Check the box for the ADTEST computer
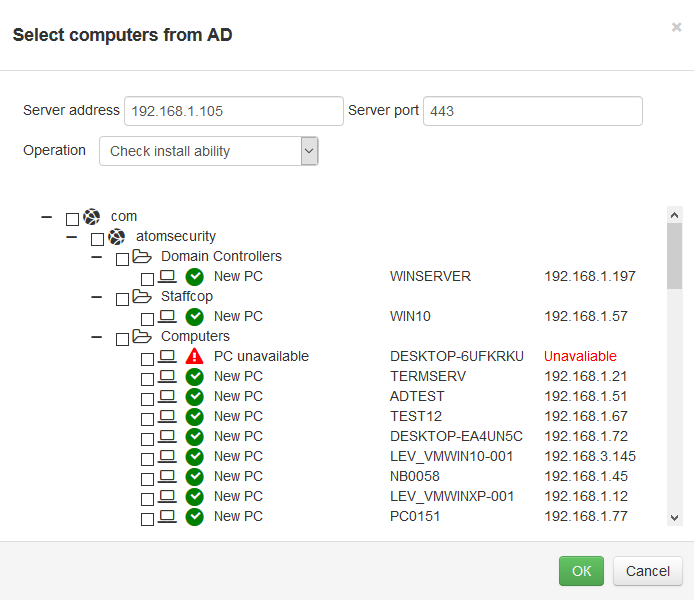This screenshot has width=694, height=600. coord(147,399)
